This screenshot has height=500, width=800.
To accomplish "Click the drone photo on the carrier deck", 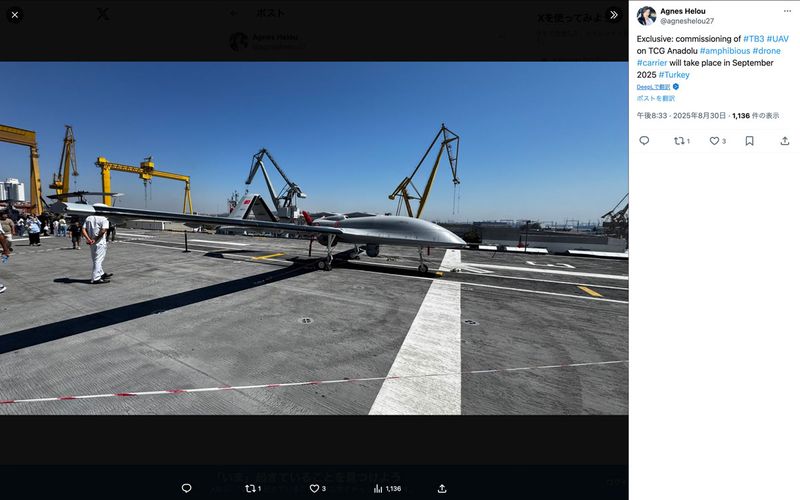I will click(314, 238).
